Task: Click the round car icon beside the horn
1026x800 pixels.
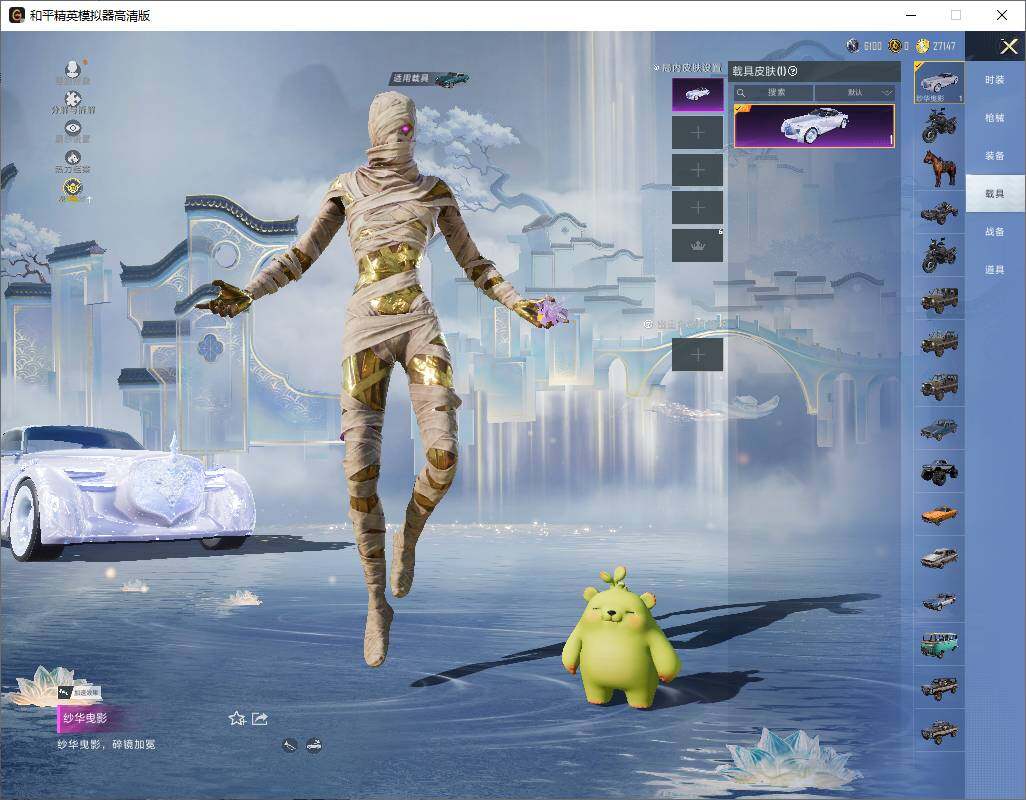Action: pyautogui.click(x=314, y=745)
